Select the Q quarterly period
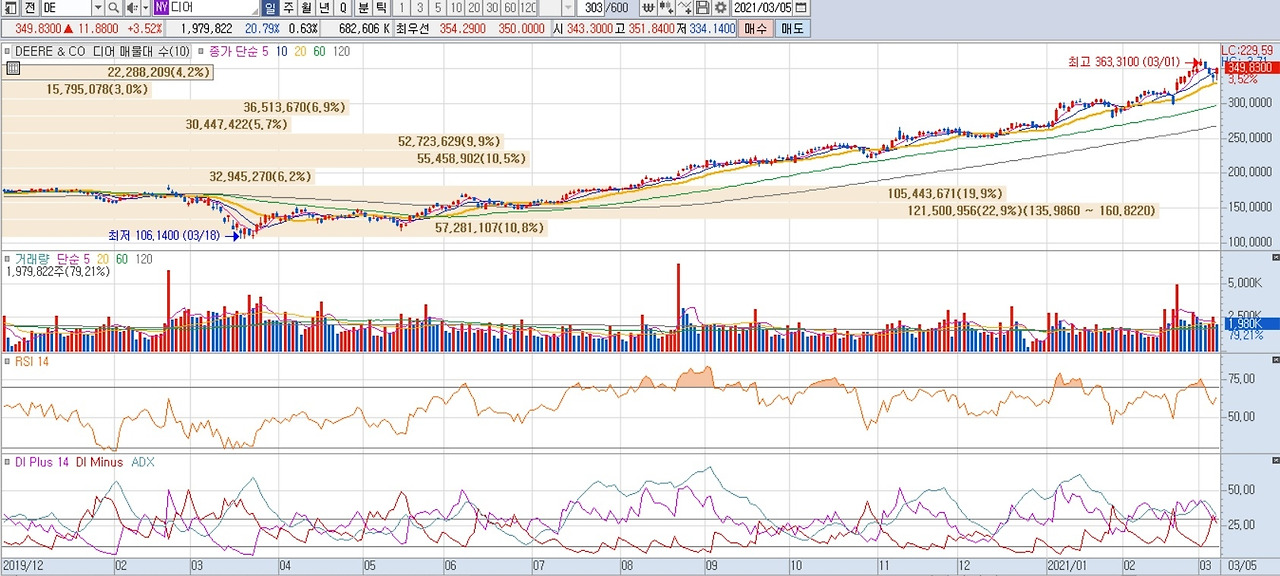Viewport: 1280px width, 576px height. coord(343,8)
